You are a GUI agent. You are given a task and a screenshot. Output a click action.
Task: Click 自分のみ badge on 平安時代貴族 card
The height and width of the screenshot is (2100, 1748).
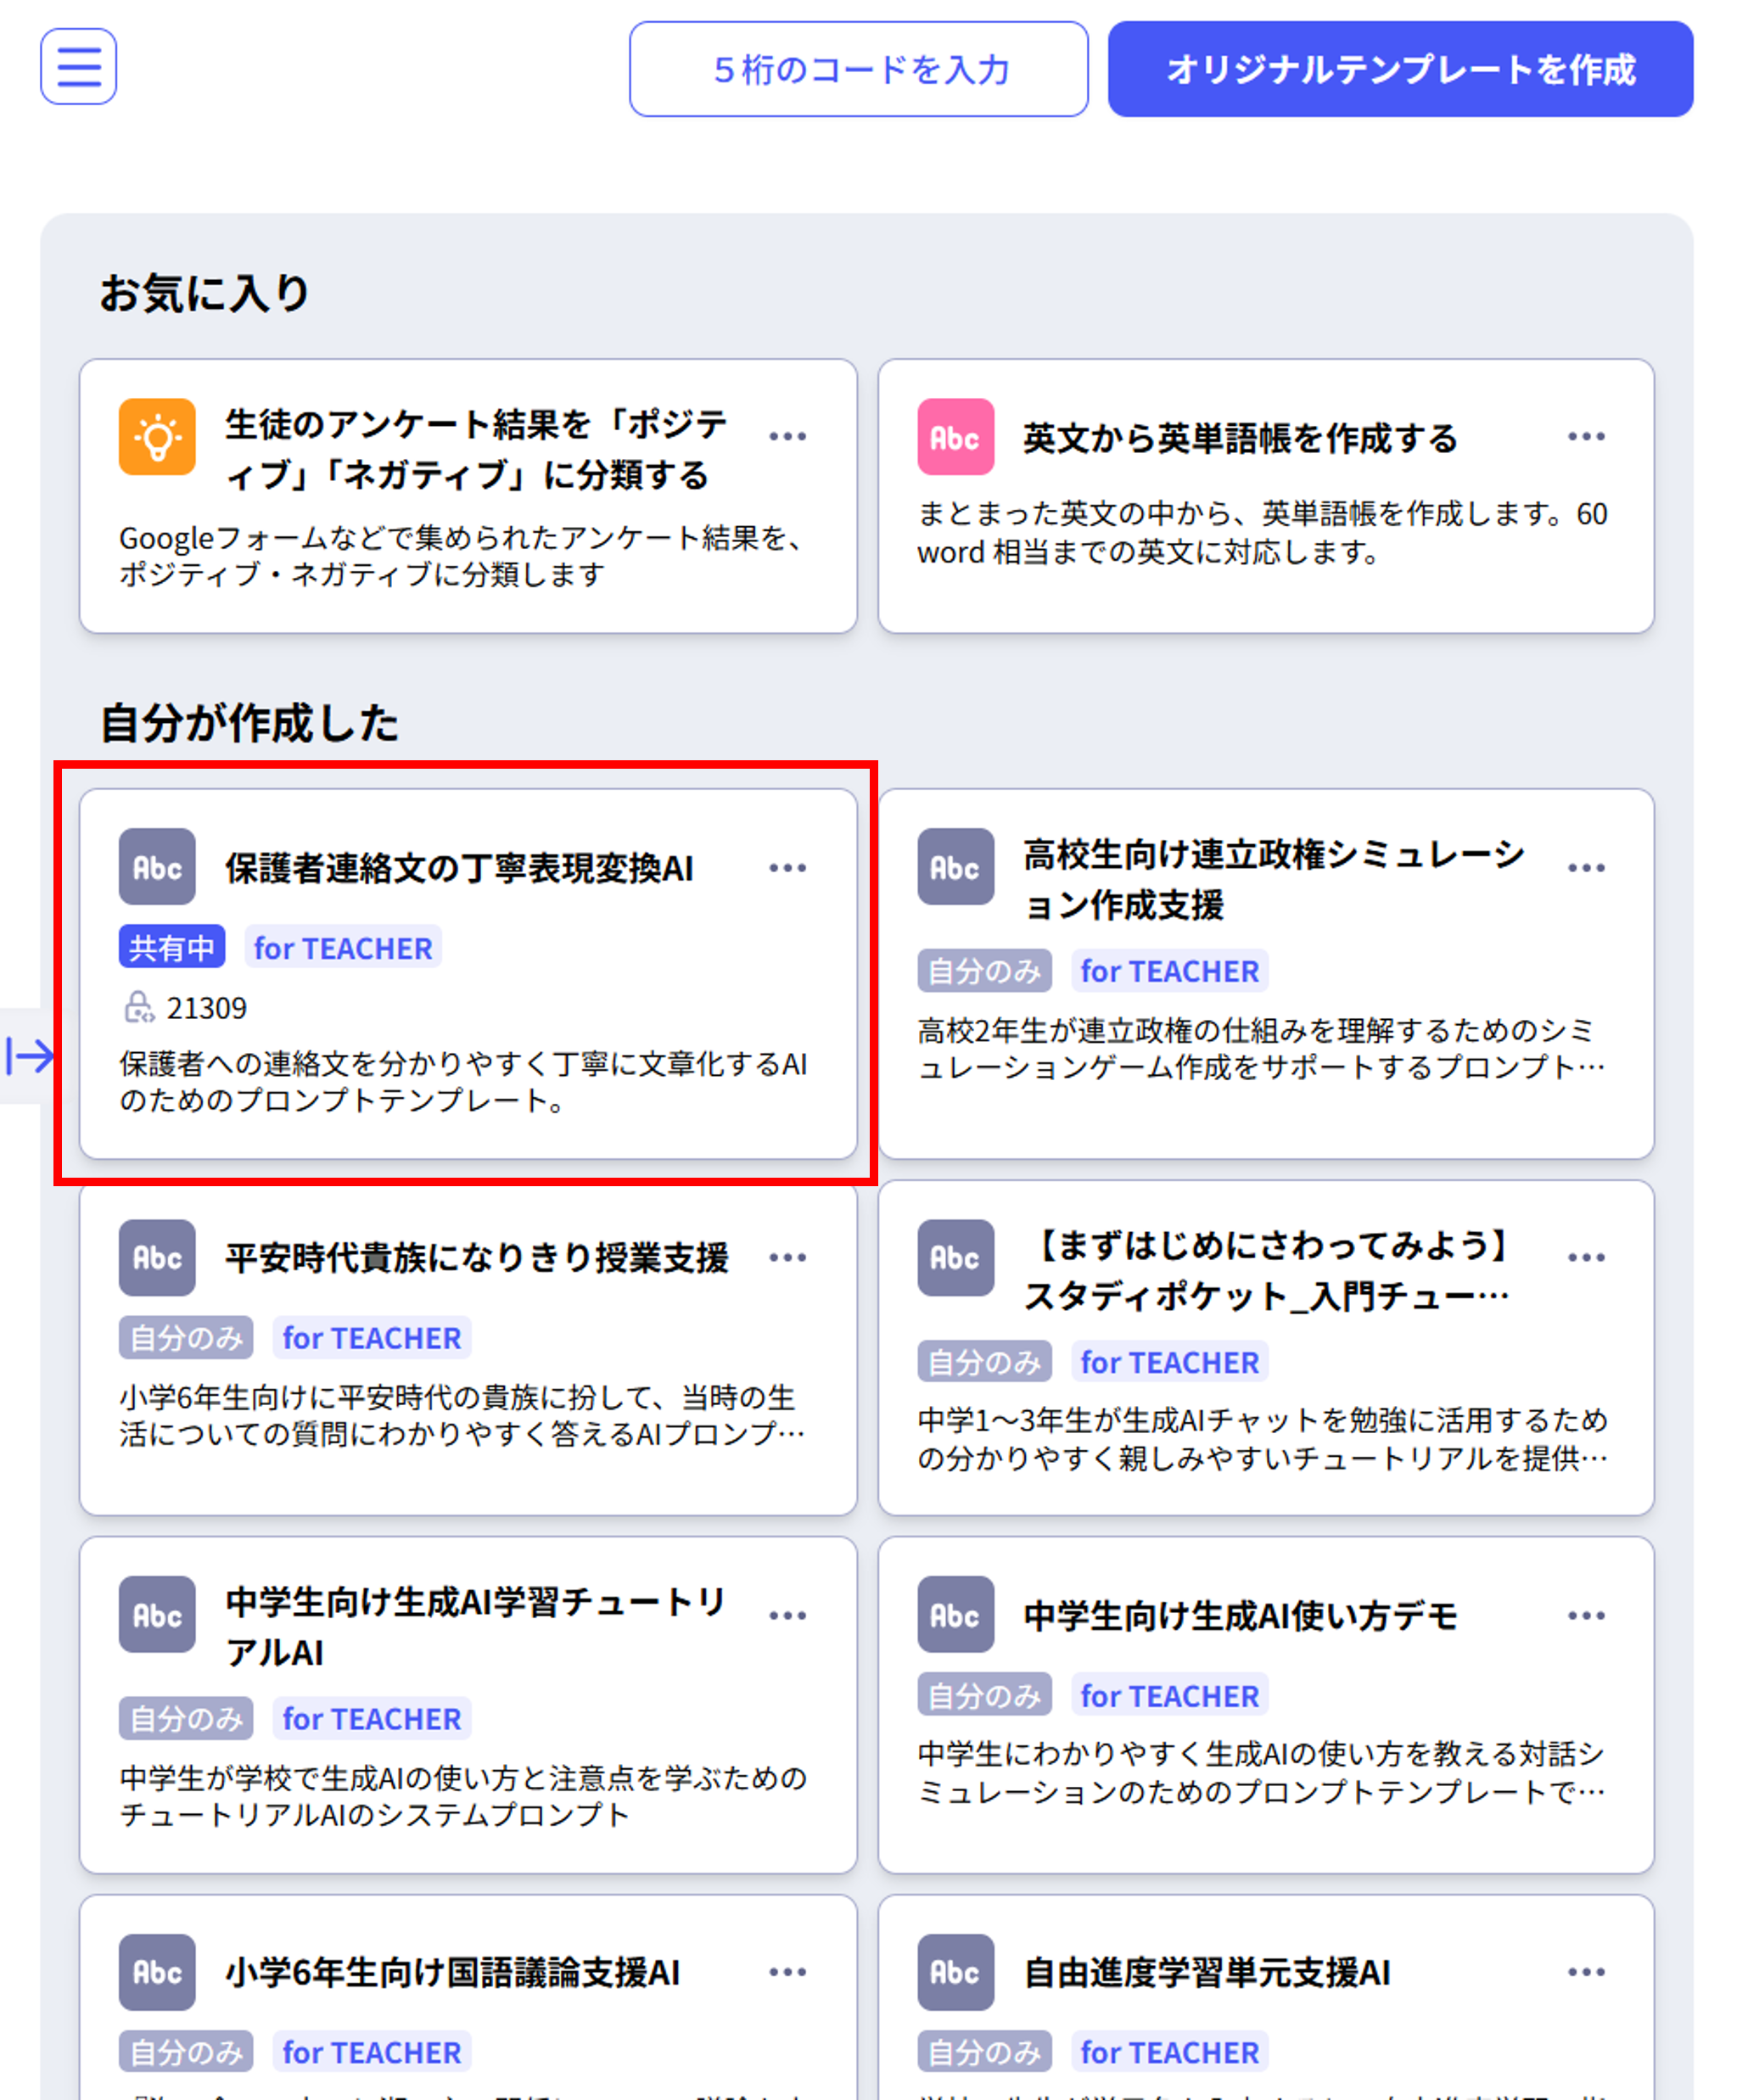(x=186, y=1338)
